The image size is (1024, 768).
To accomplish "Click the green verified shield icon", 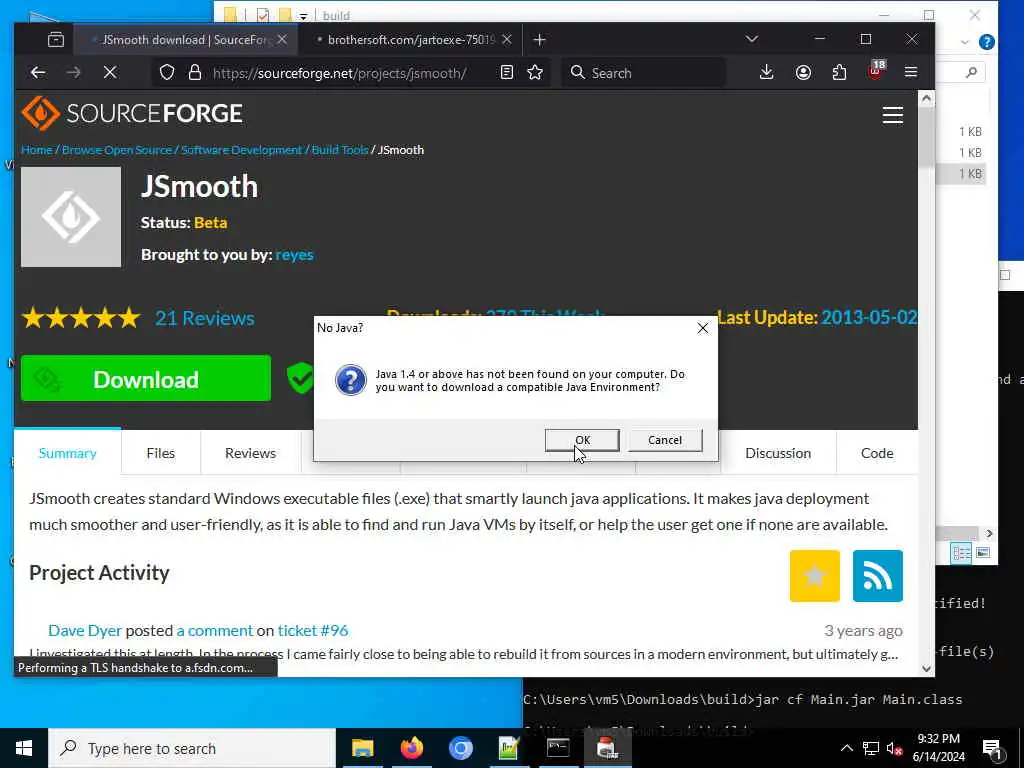I will (300, 378).
